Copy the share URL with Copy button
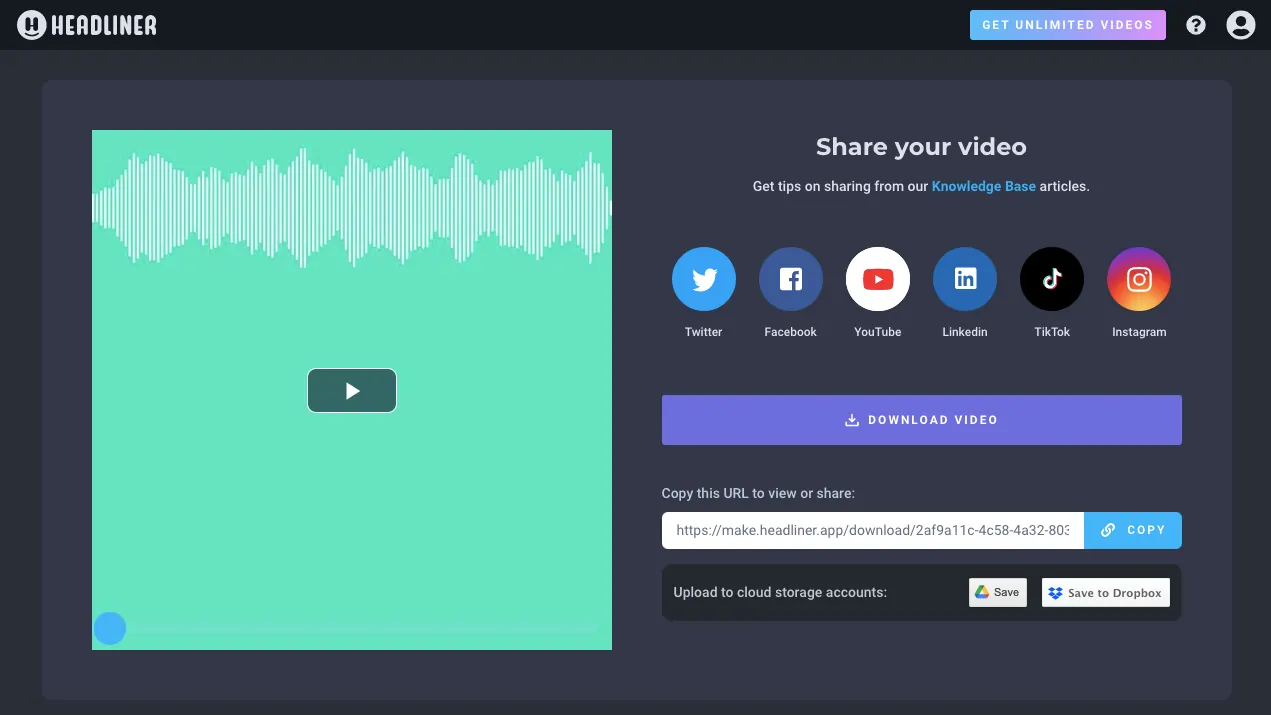Image resolution: width=1271 pixels, height=715 pixels. point(1133,531)
